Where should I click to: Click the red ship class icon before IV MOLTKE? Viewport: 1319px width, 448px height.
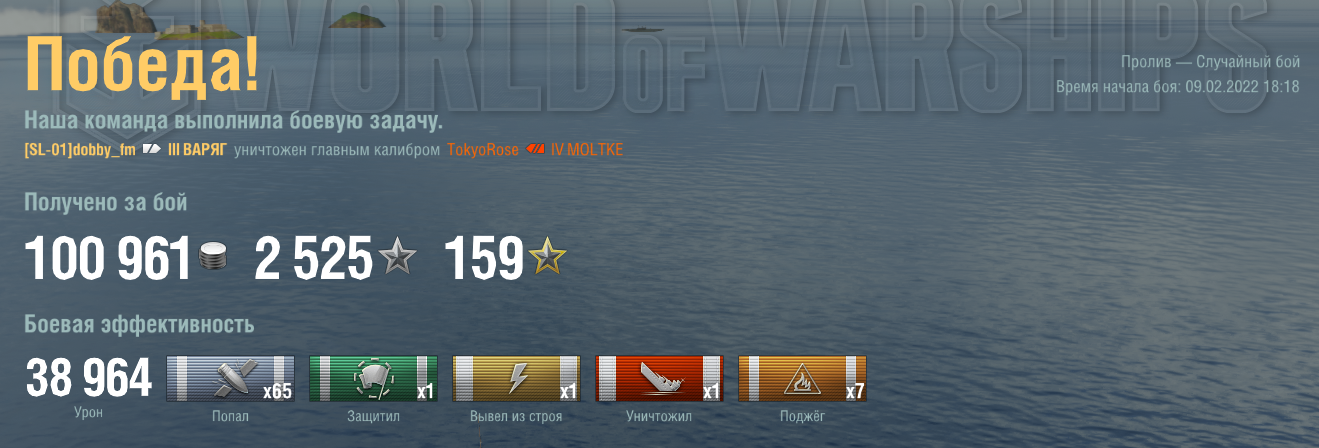(535, 150)
